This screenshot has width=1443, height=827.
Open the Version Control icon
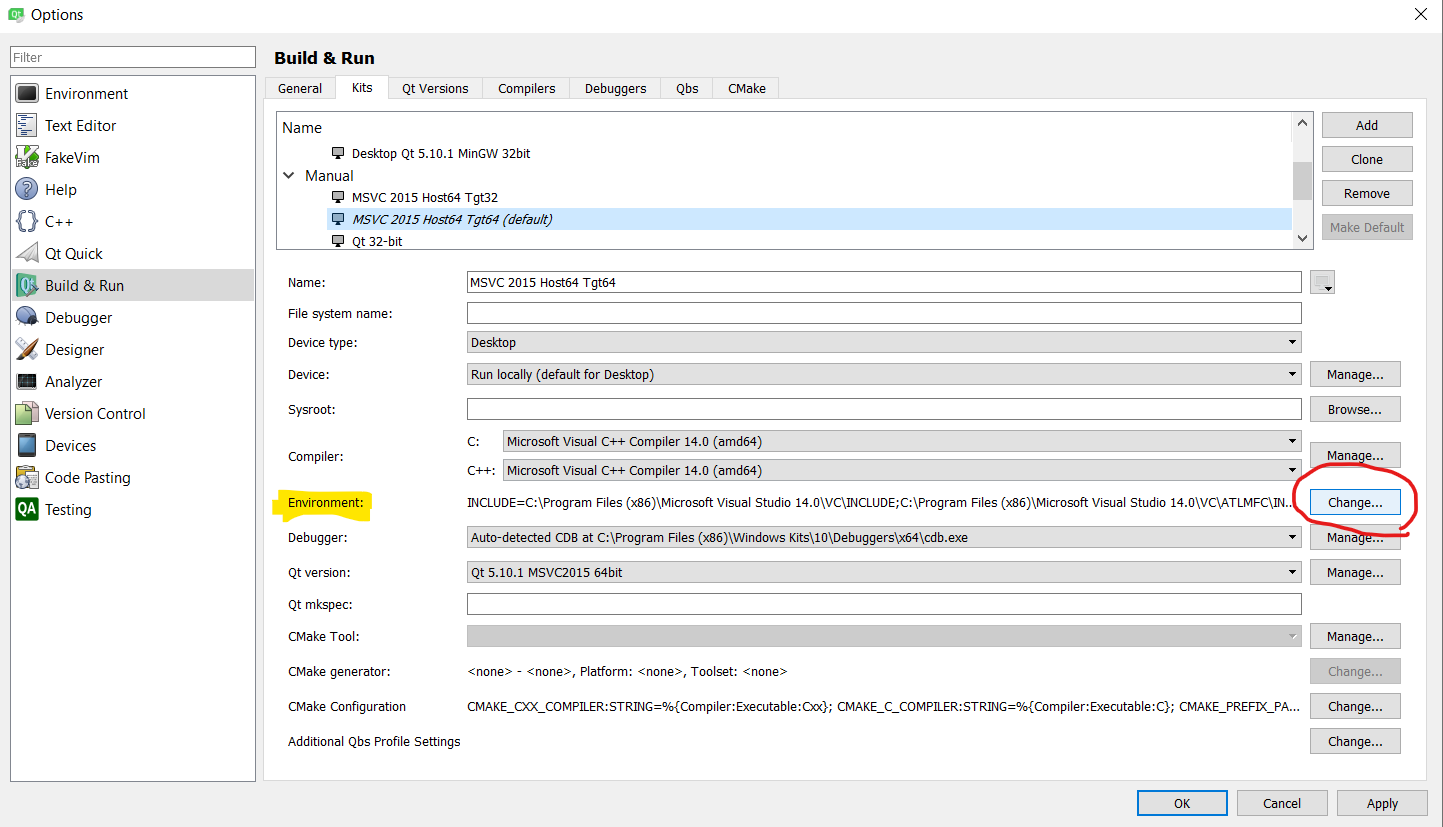[x=27, y=413]
